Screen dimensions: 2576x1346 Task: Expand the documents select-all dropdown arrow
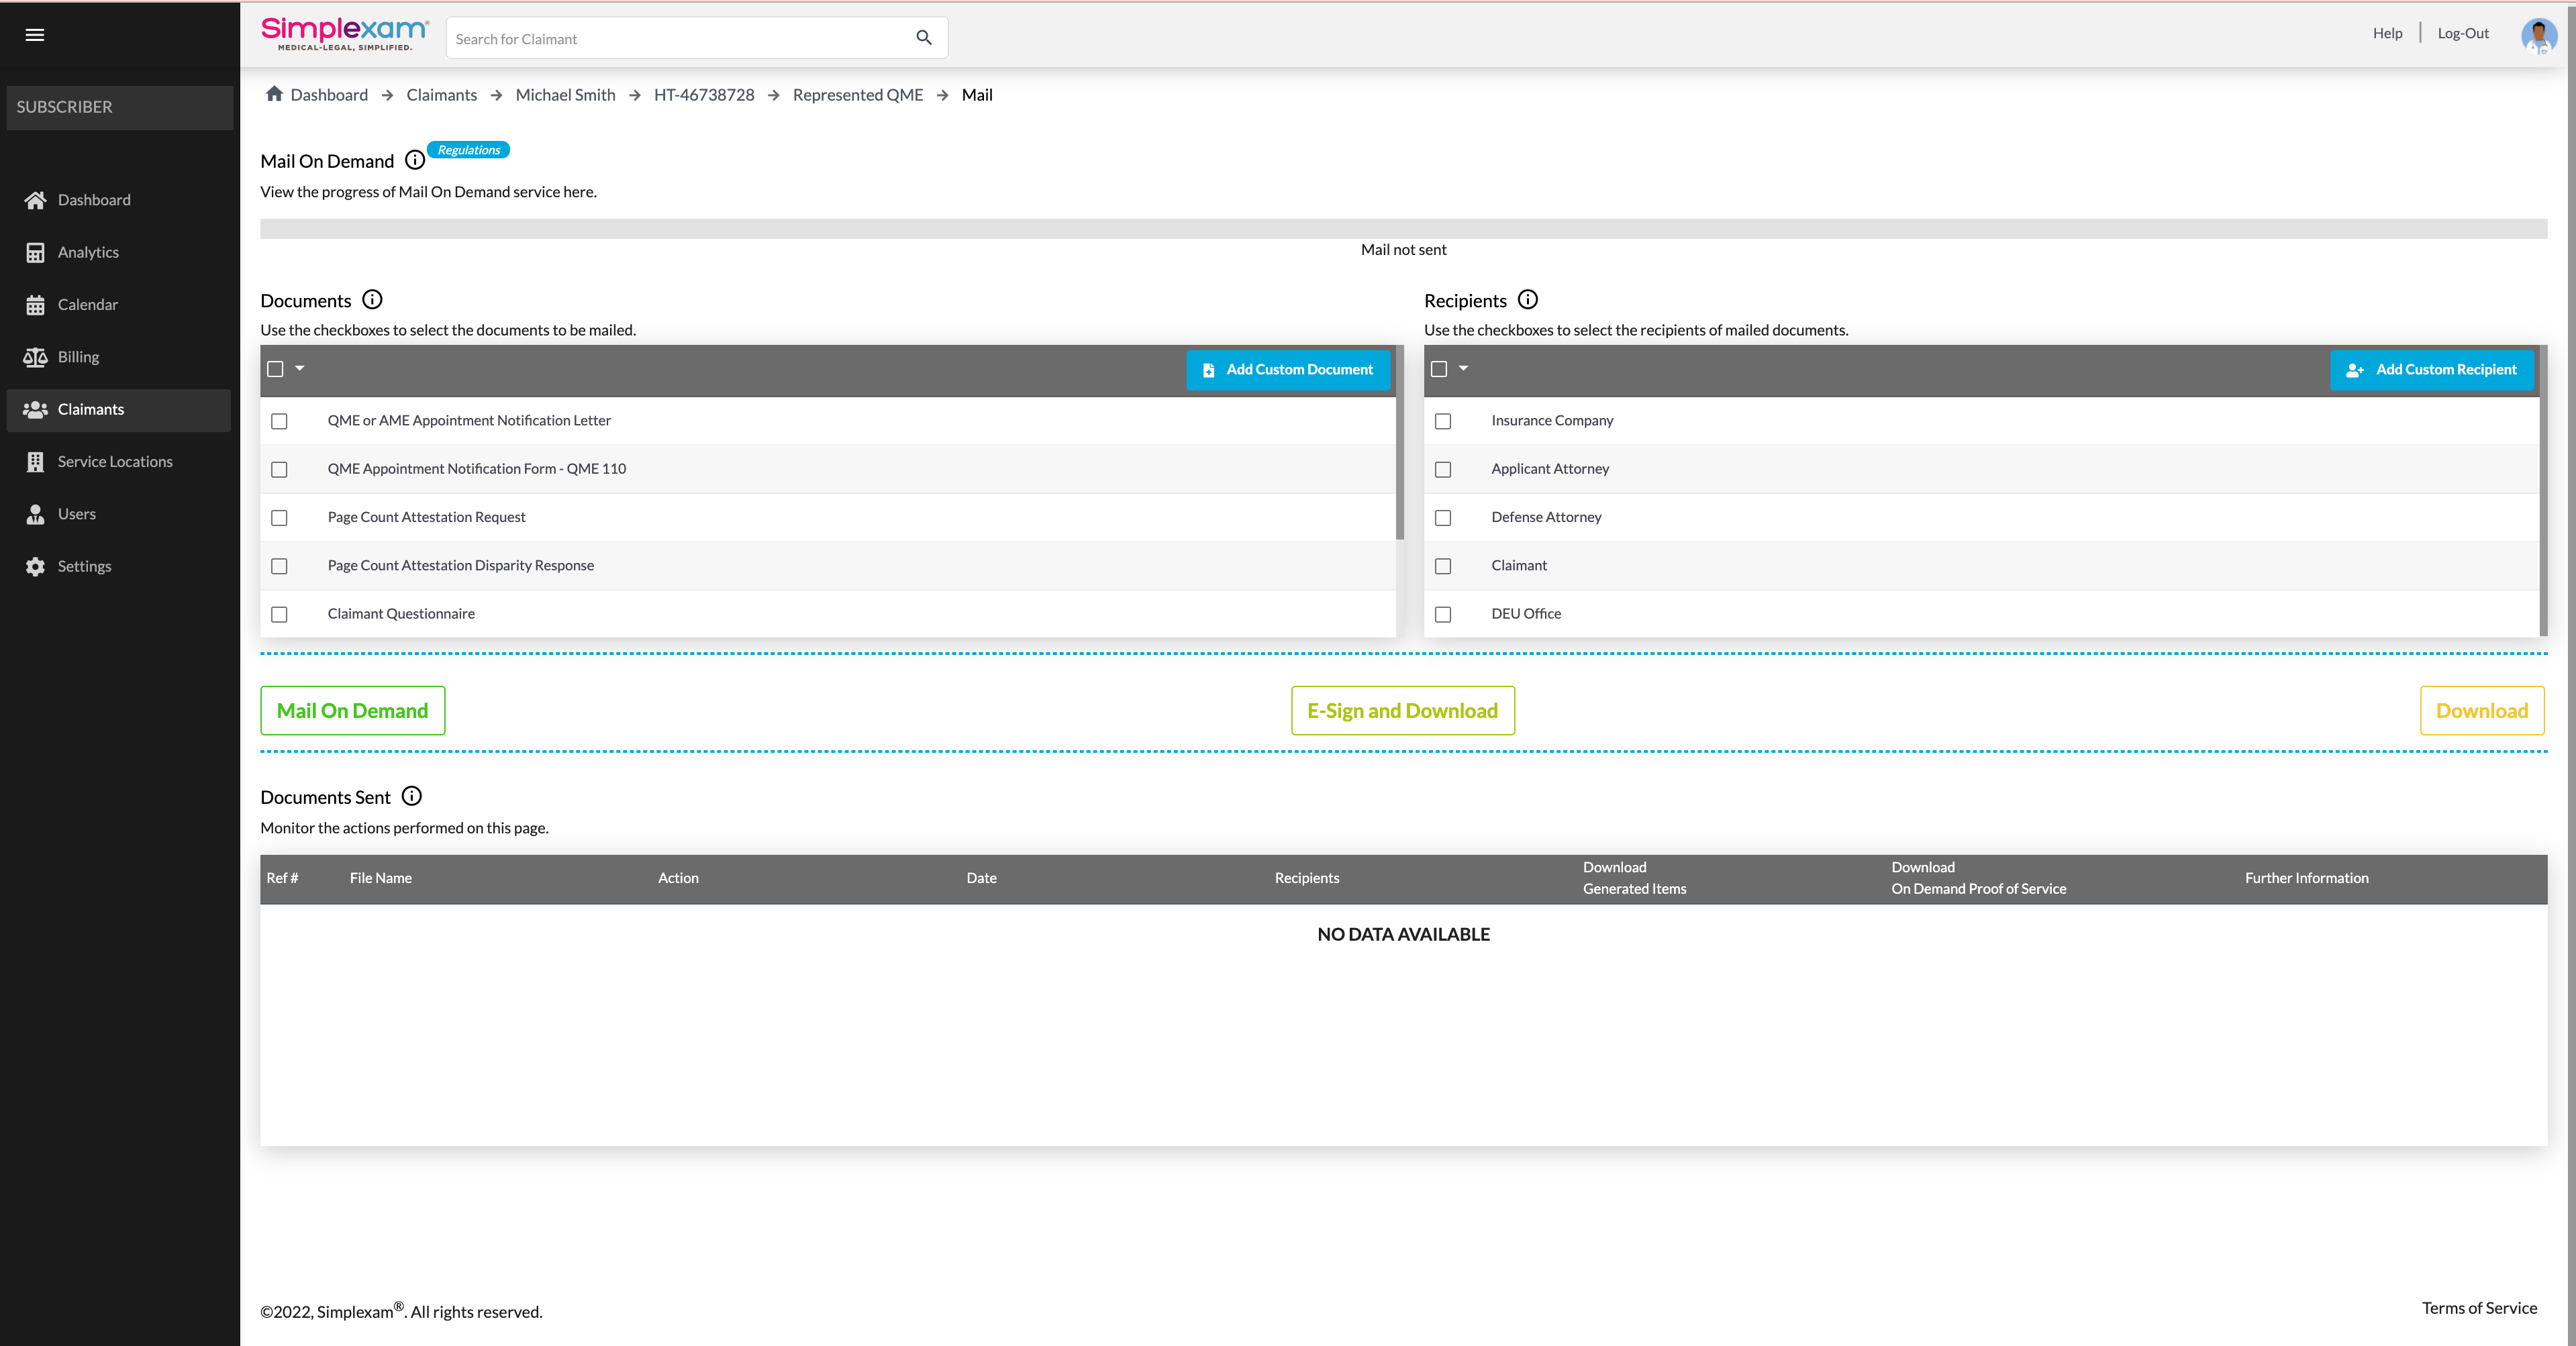[299, 368]
